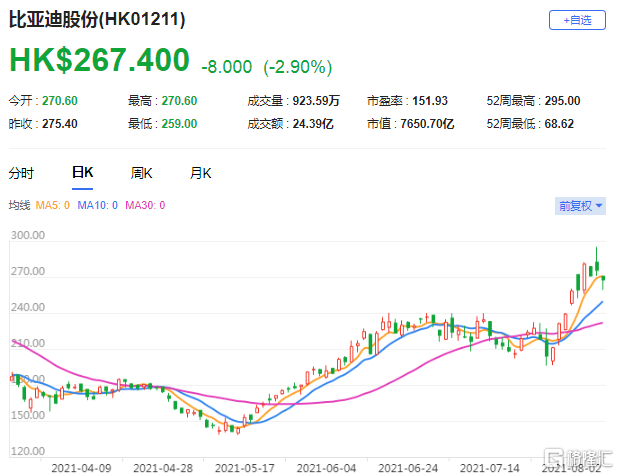The image size is (619, 475).
Task: Click 市盈率 value 151.93
Action: point(430,101)
